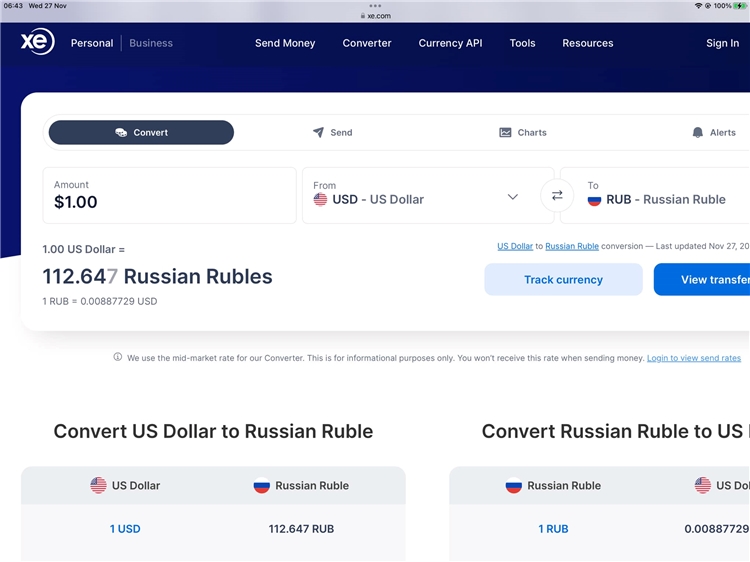
Task: Select the Personal account type
Action: [92, 43]
